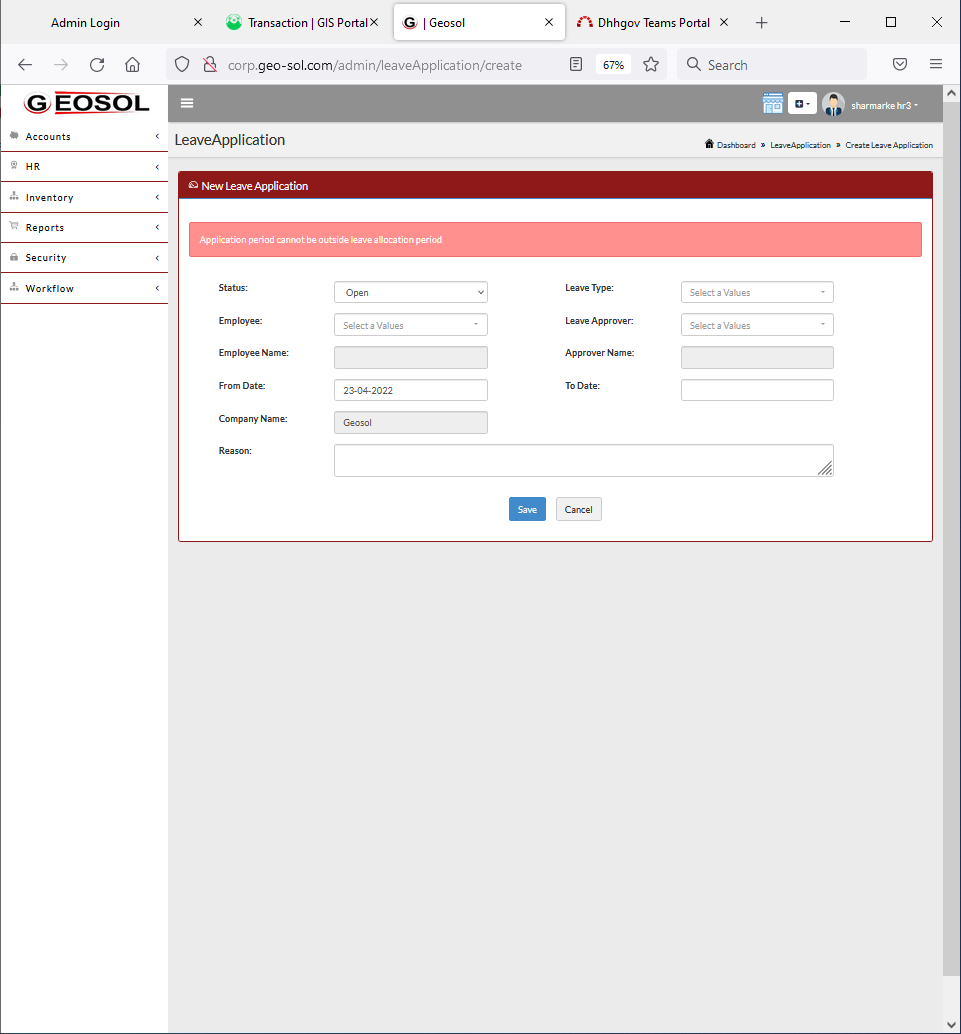This screenshot has width=961, height=1034.
Task: Go to LeaveApplication breadcrumb link
Action: (x=800, y=145)
